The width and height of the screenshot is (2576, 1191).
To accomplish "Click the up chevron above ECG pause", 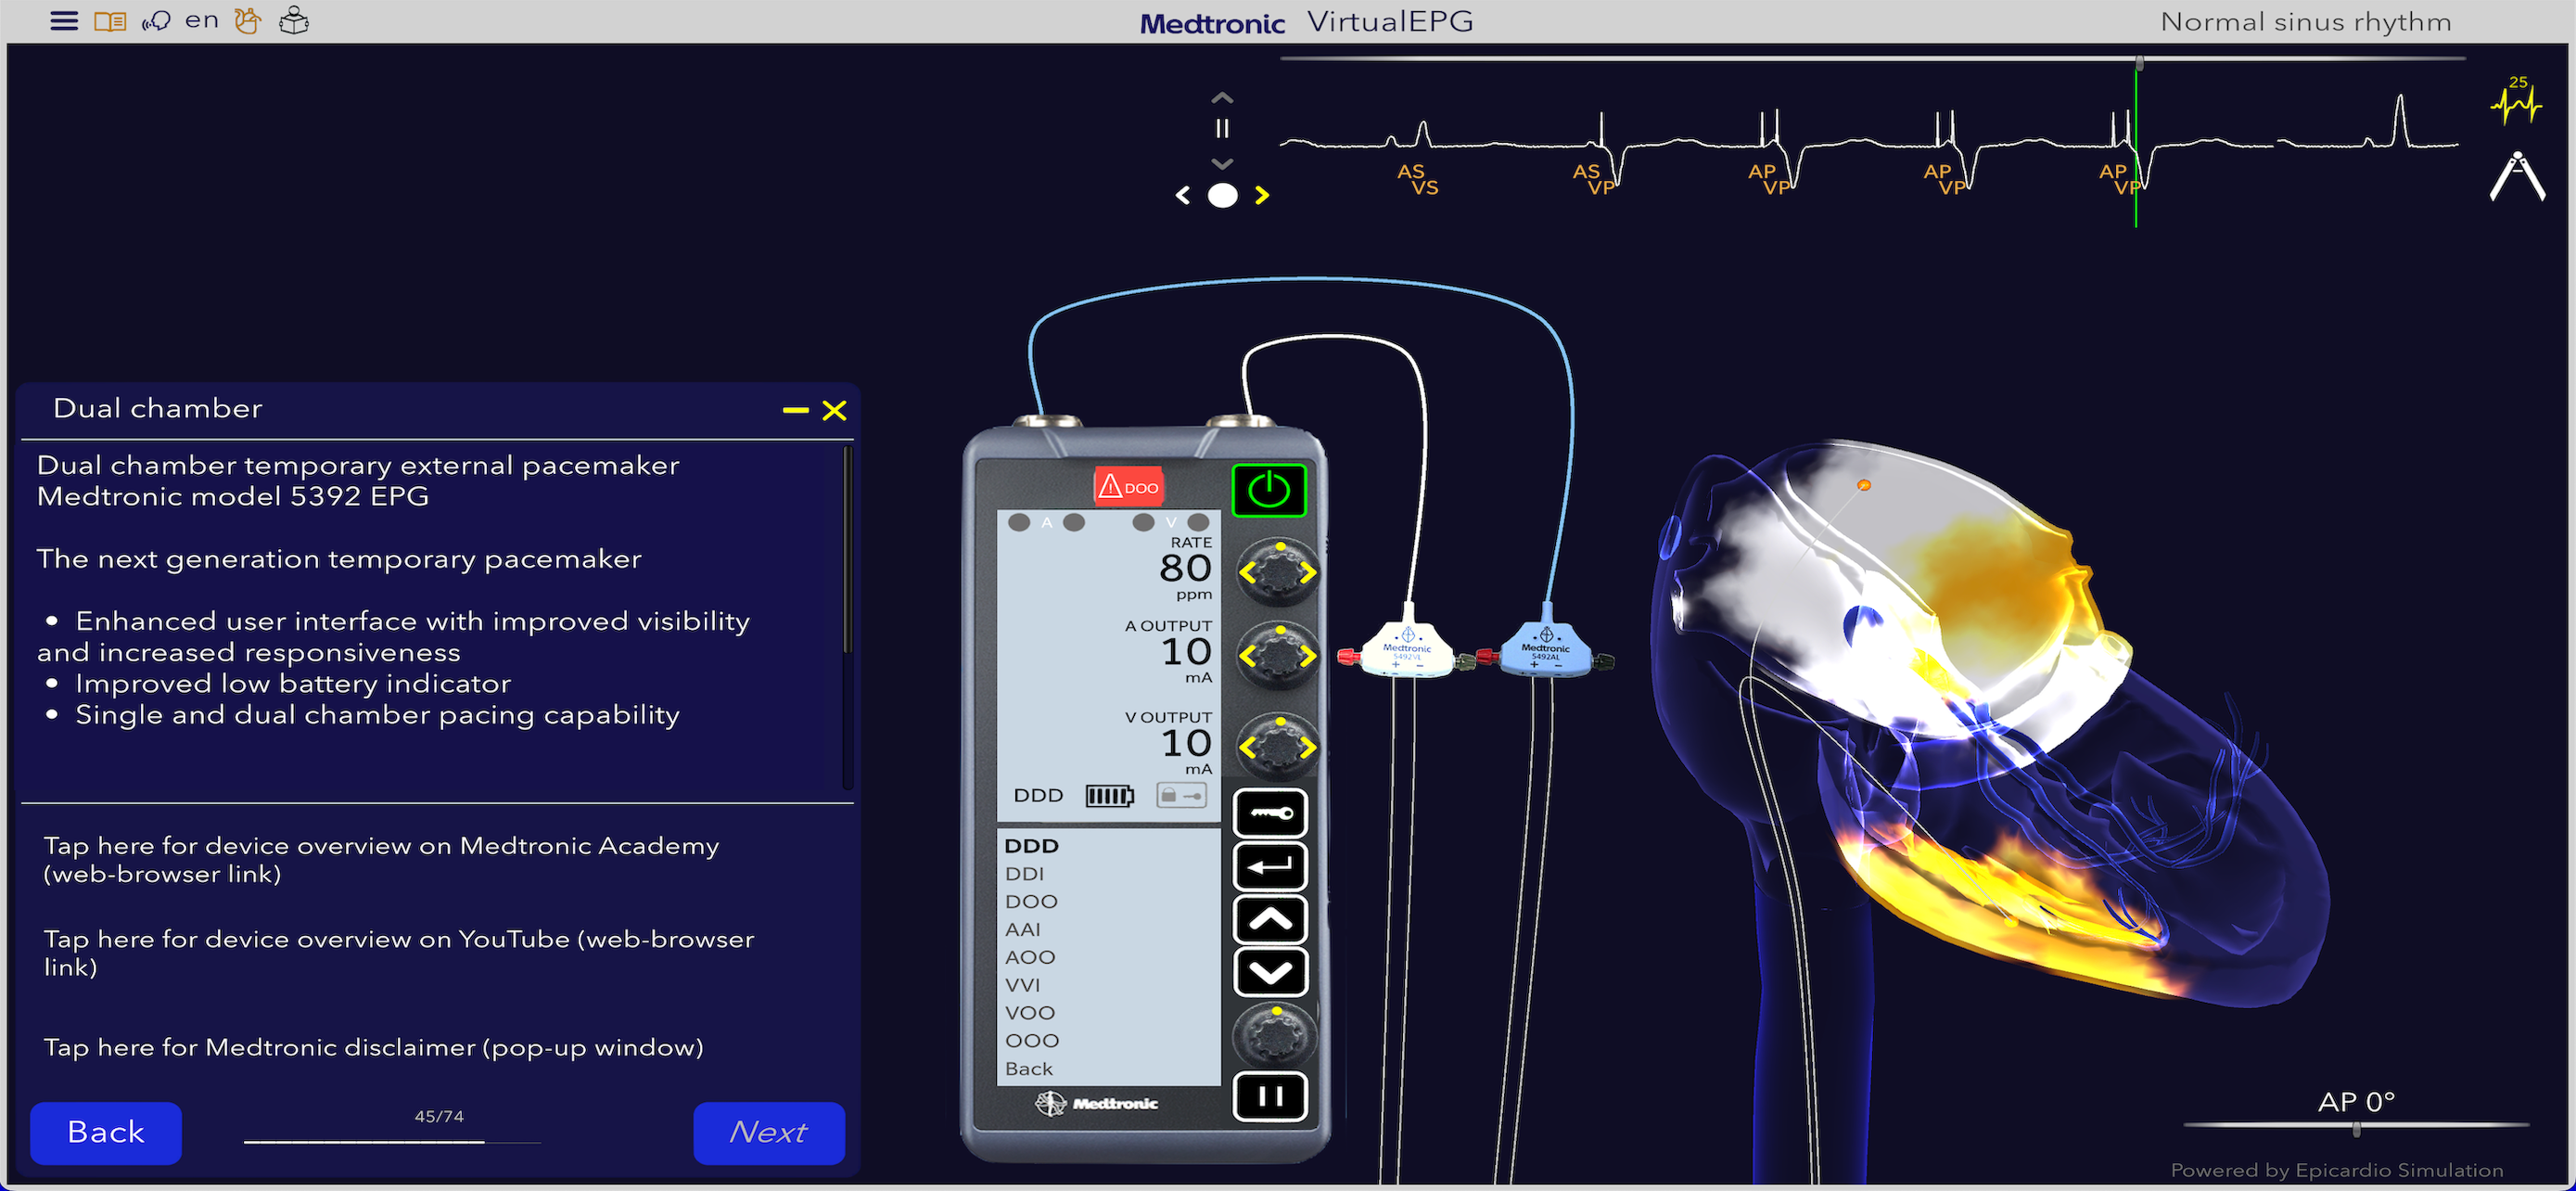I will pos(1222,99).
